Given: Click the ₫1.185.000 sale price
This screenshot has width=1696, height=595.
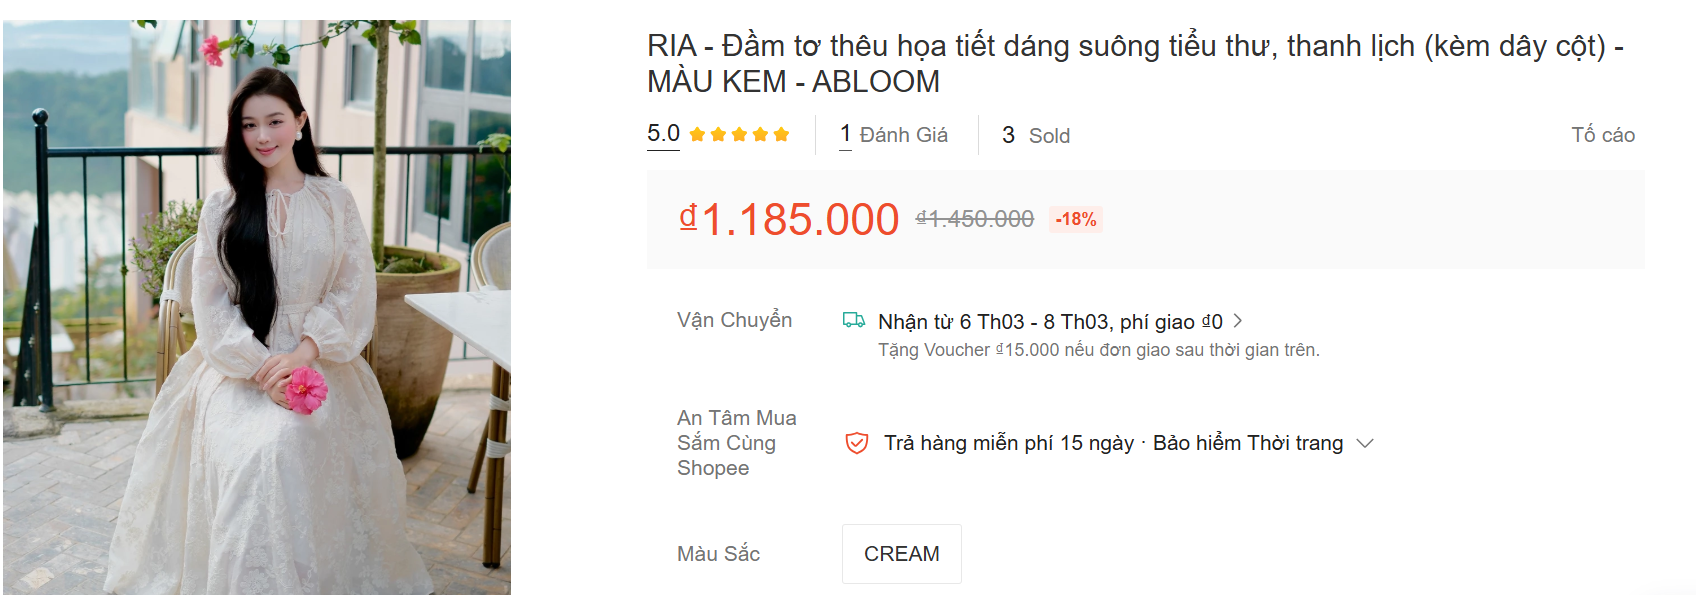Looking at the screenshot, I should coord(789,219).
